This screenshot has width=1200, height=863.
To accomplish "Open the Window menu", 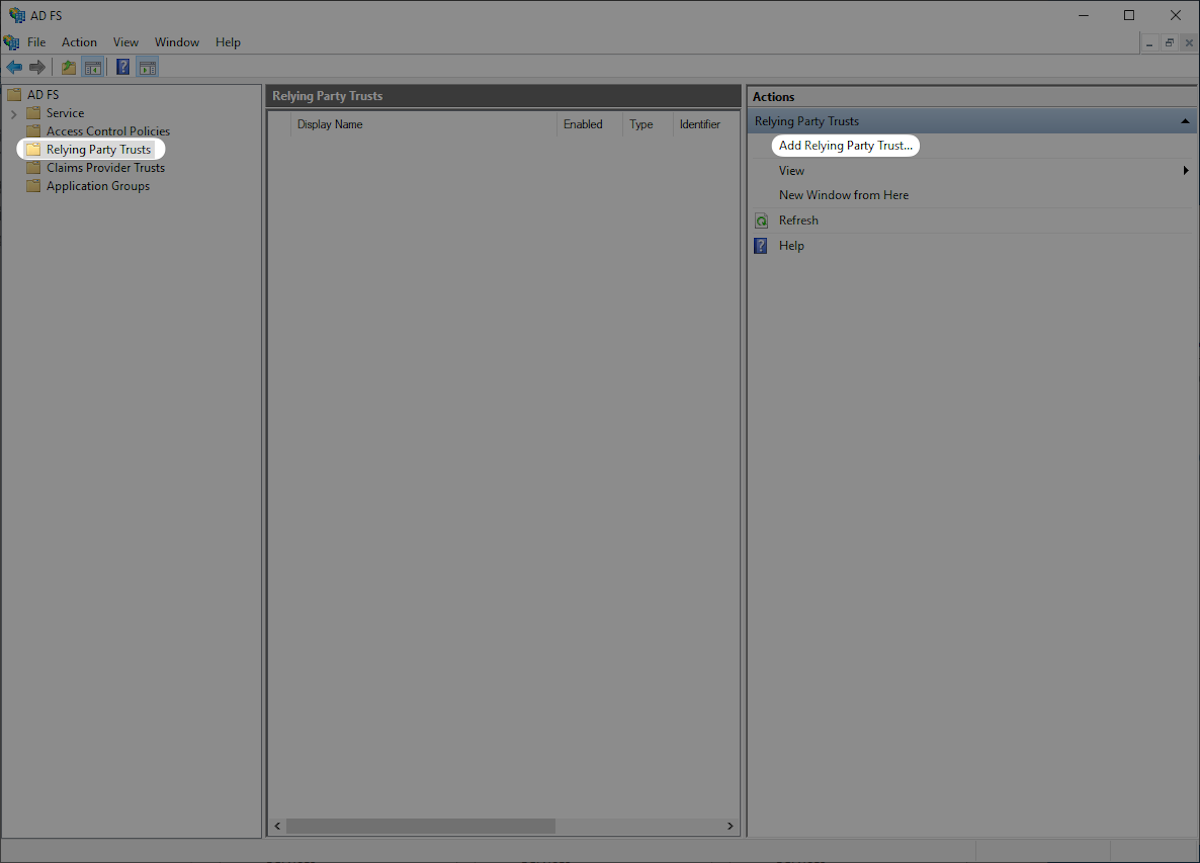I will coord(177,42).
